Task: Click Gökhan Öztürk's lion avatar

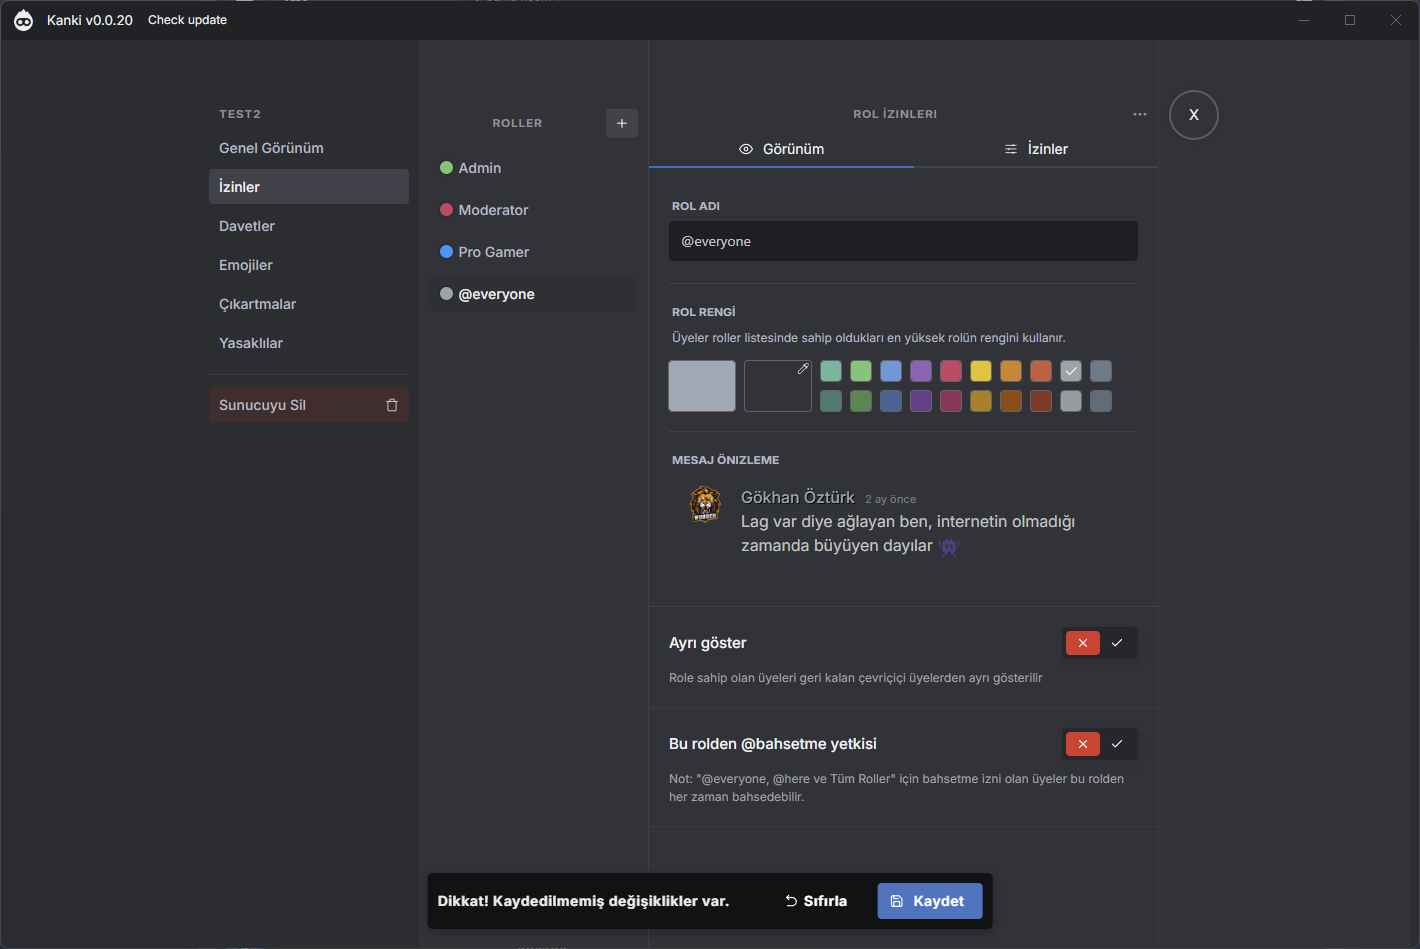Action: pos(705,505)
